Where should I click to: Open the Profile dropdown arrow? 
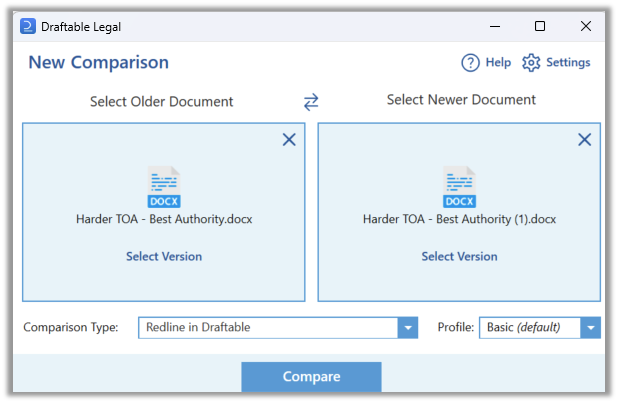(x=590, y=328)
